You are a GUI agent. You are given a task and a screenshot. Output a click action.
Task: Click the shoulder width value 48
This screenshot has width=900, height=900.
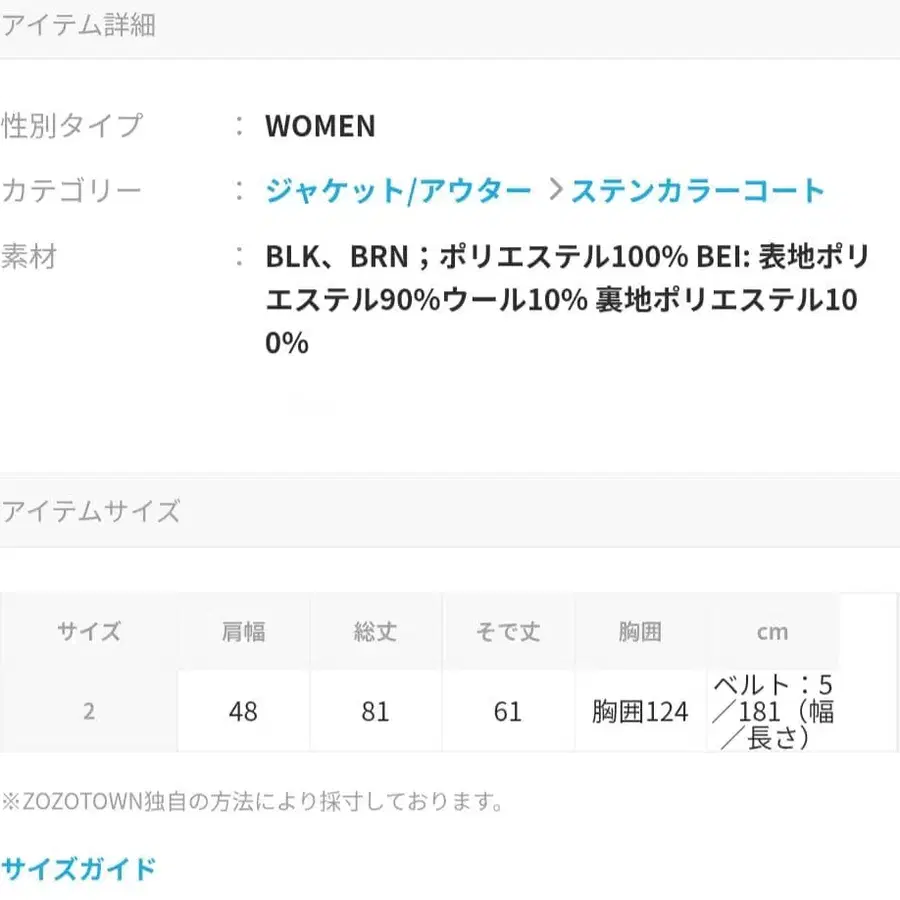coord(242,711)
